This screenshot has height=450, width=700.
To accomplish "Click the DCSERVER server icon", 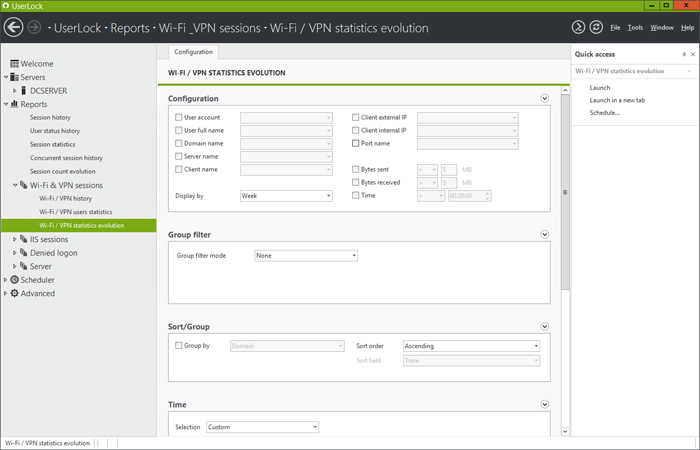I will (x=24, y=91).
